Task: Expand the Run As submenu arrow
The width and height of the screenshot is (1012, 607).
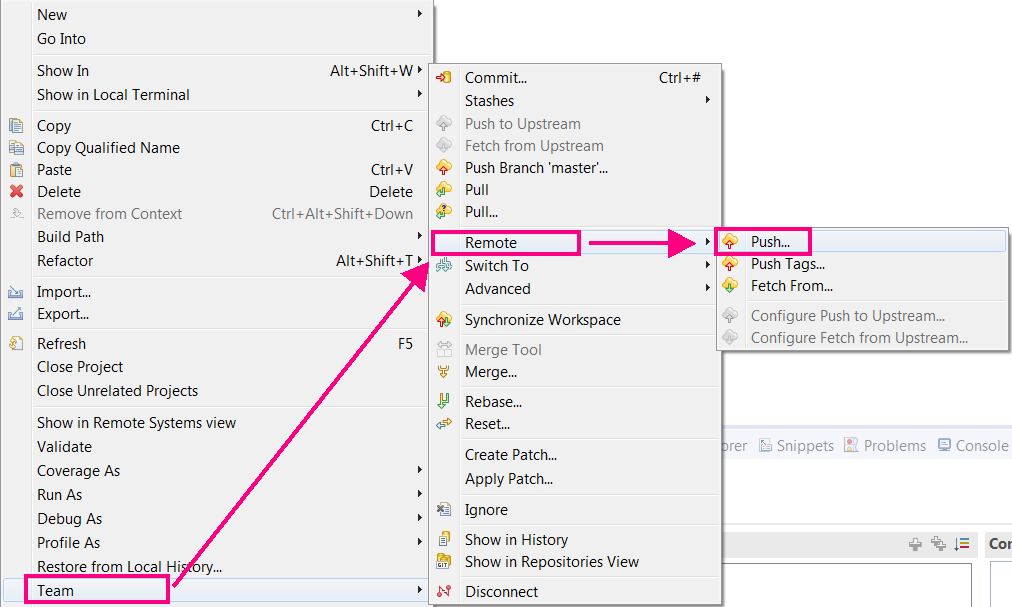Action: pos(420,493)
